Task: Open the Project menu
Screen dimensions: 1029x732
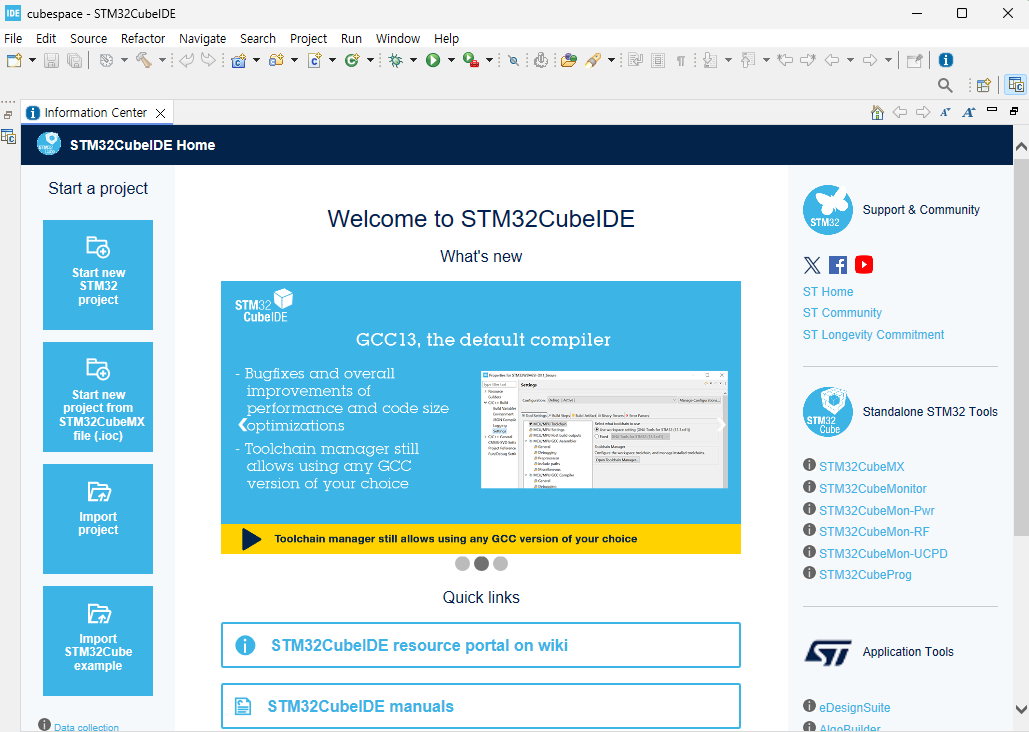Action: coord(308,39)
